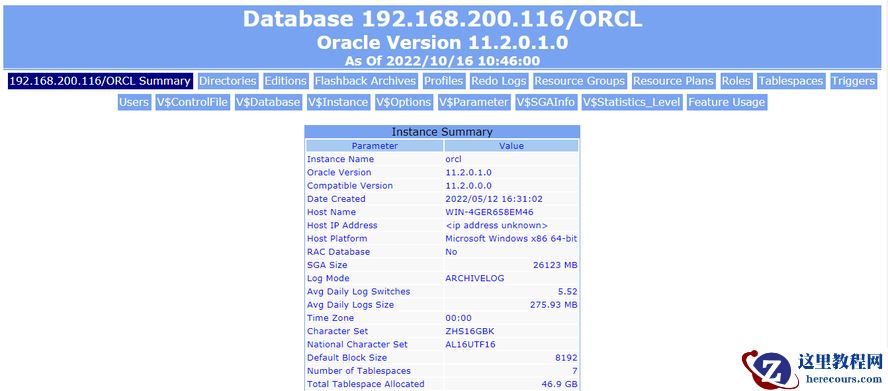Open the Triggers tab
The image size is (888, 391).
[853, 81]
